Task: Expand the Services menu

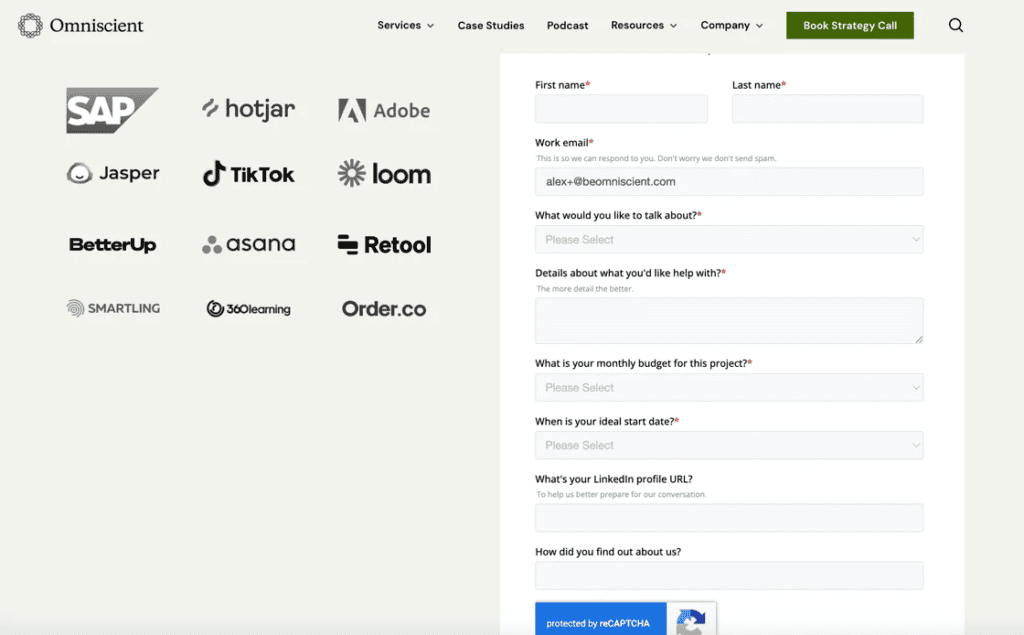Action: click(x=406, y=25)
